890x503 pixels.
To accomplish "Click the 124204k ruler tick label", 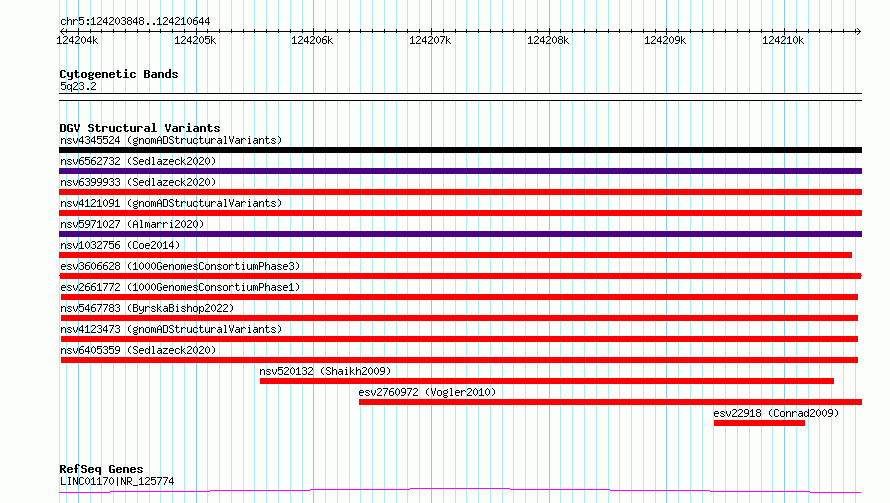I will 77,40.
